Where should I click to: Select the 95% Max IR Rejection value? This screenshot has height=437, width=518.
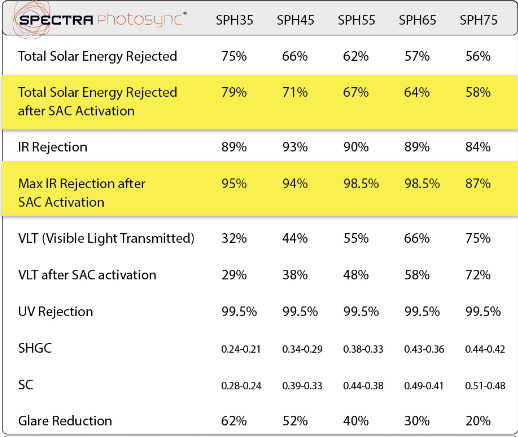pyautogui.click(x=234, y=184)
